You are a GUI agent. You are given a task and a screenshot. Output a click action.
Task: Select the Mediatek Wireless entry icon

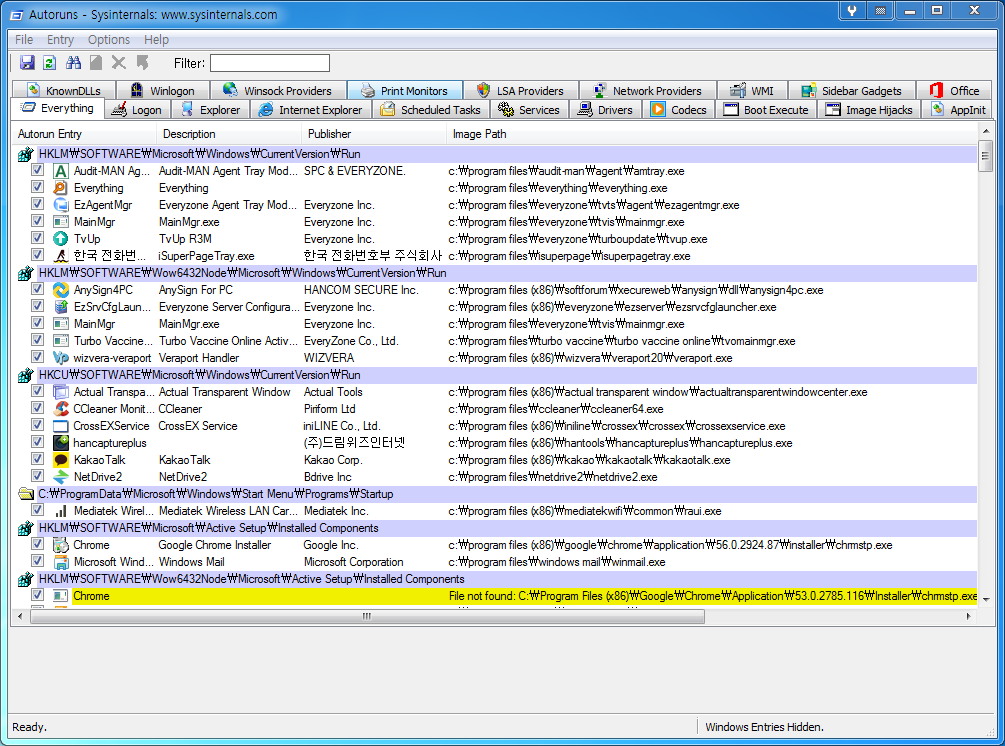click(x=60, y=511)
